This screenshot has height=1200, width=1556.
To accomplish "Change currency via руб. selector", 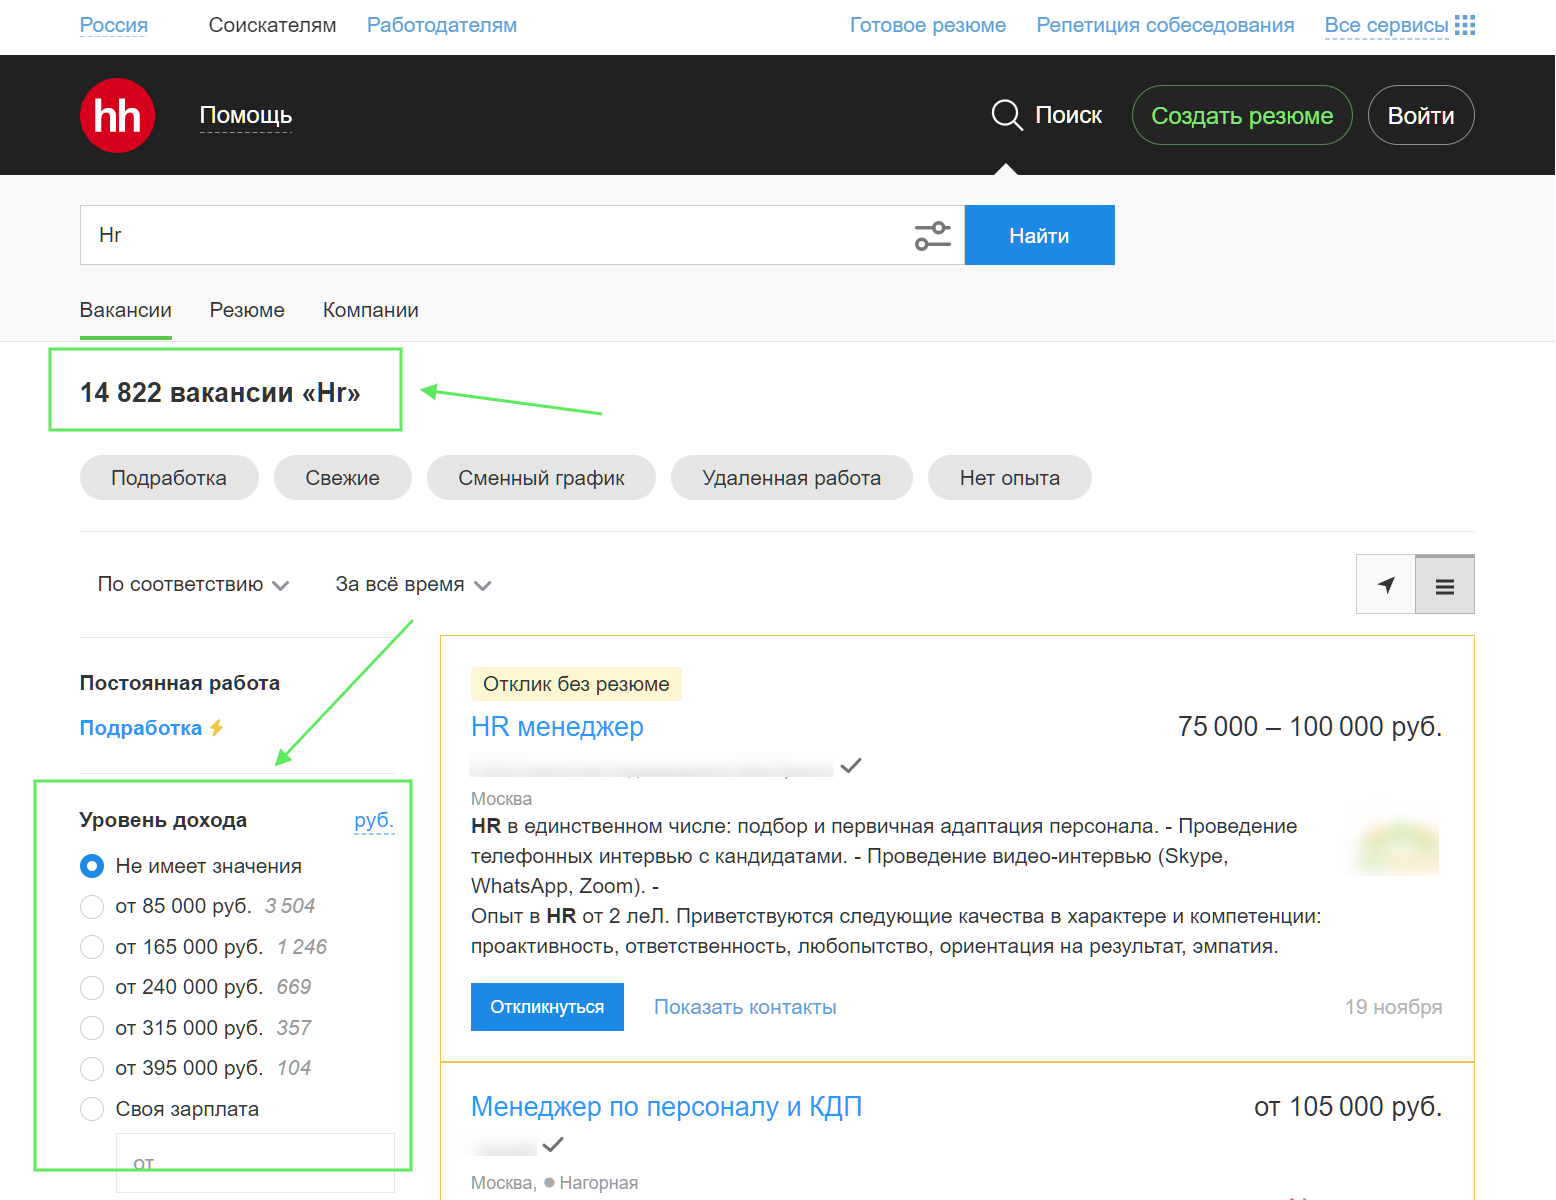I will [x=374, y=821].
